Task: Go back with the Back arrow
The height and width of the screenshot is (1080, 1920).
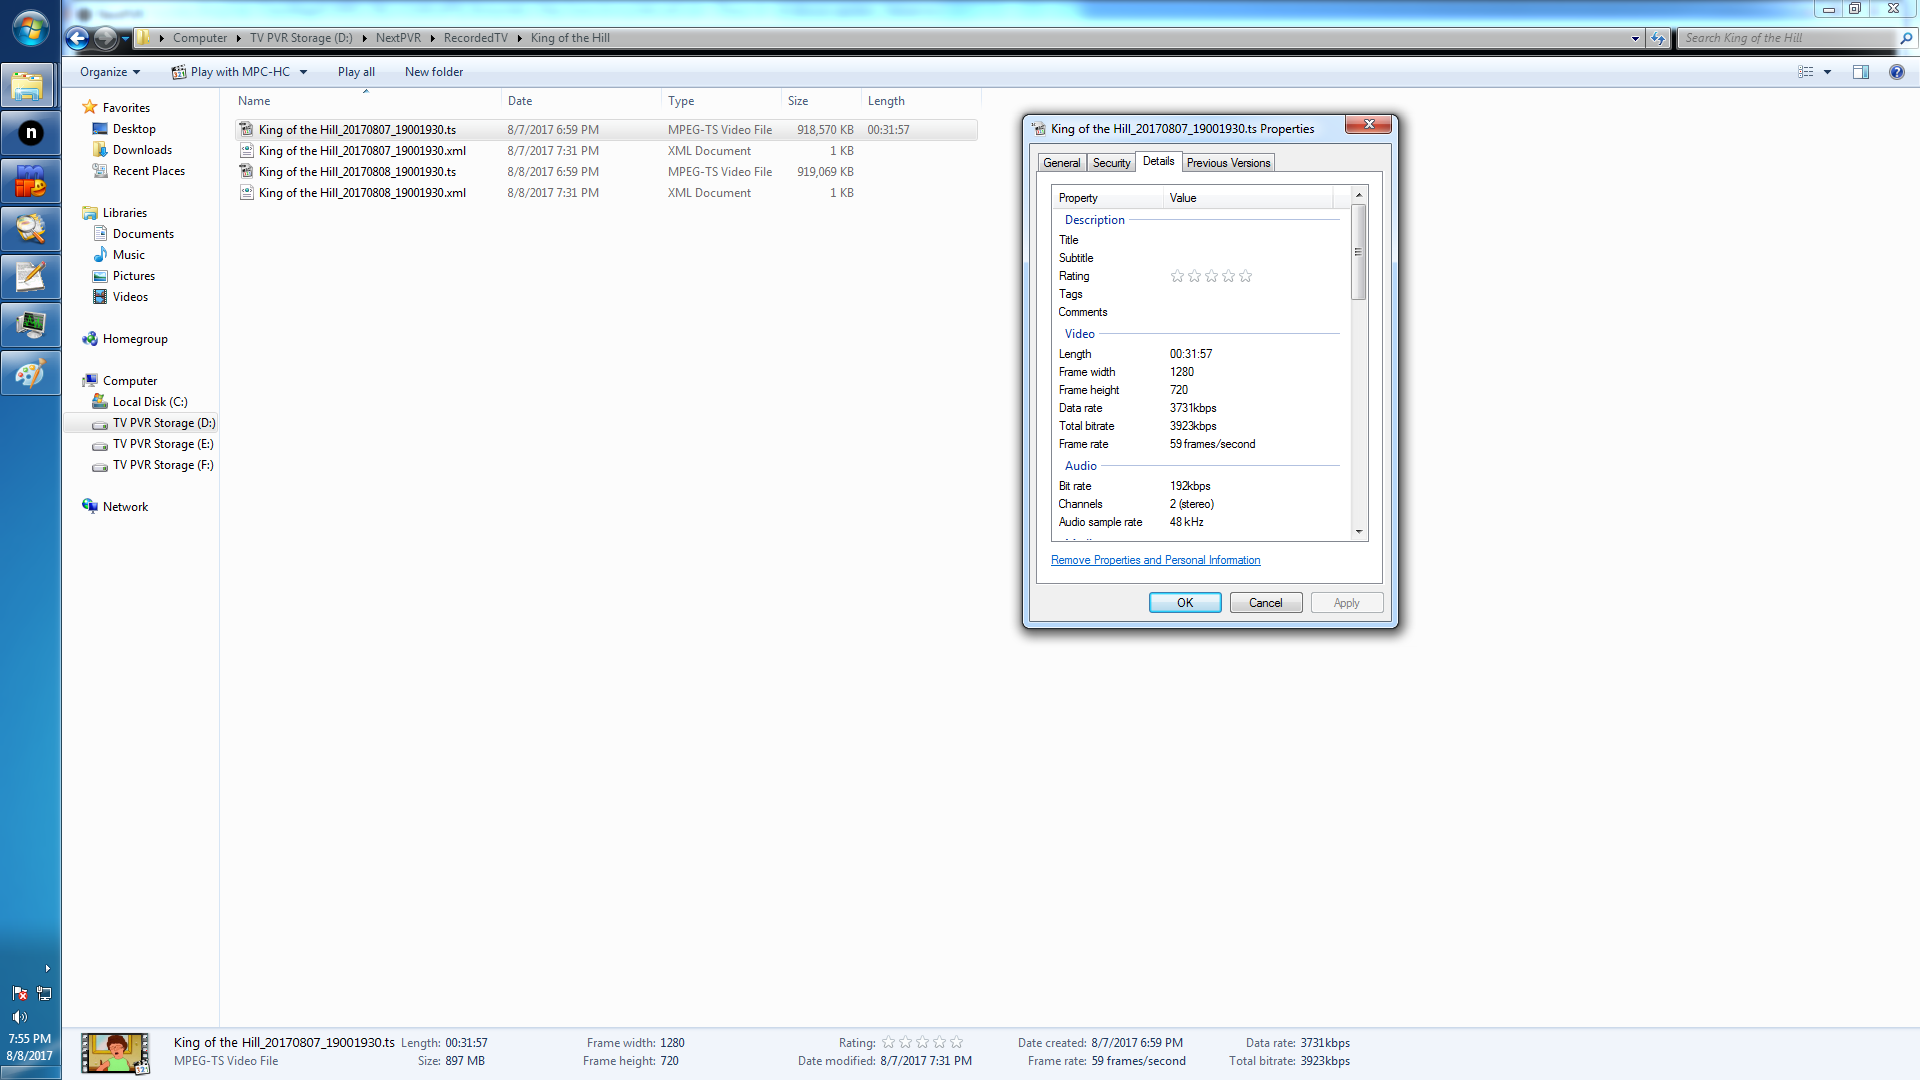Action: pos(77,38)
